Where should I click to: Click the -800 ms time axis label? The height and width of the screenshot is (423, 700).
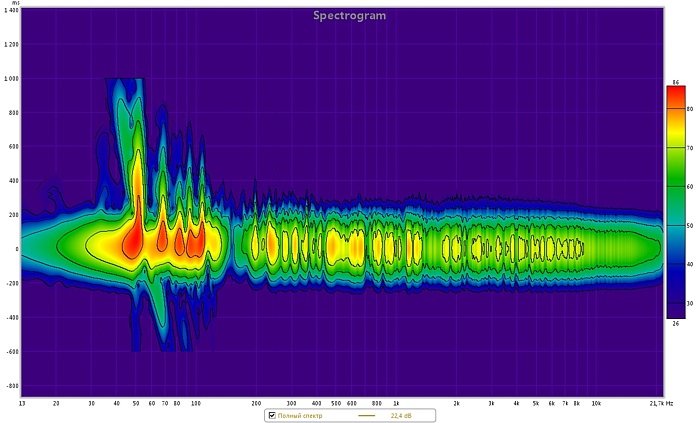(x=11, y=386)
